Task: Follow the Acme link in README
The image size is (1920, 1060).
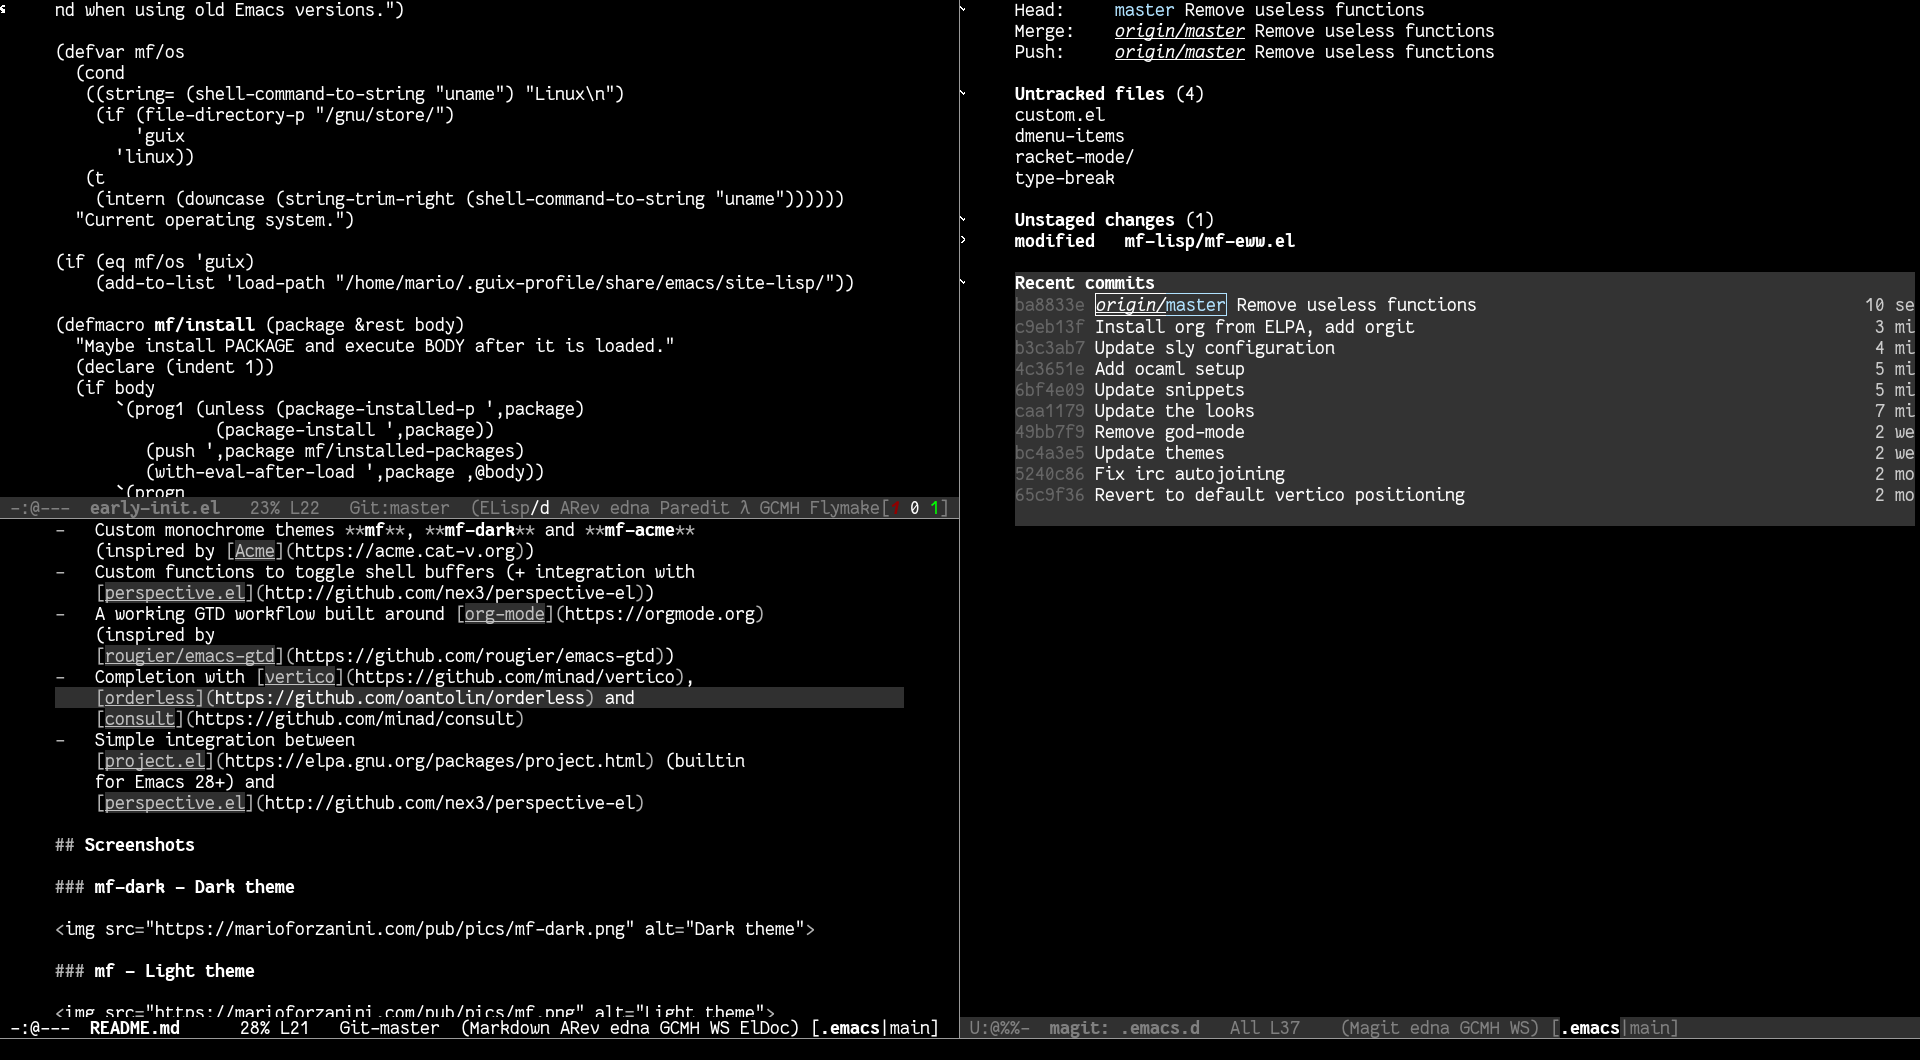Action: point(255,551)
